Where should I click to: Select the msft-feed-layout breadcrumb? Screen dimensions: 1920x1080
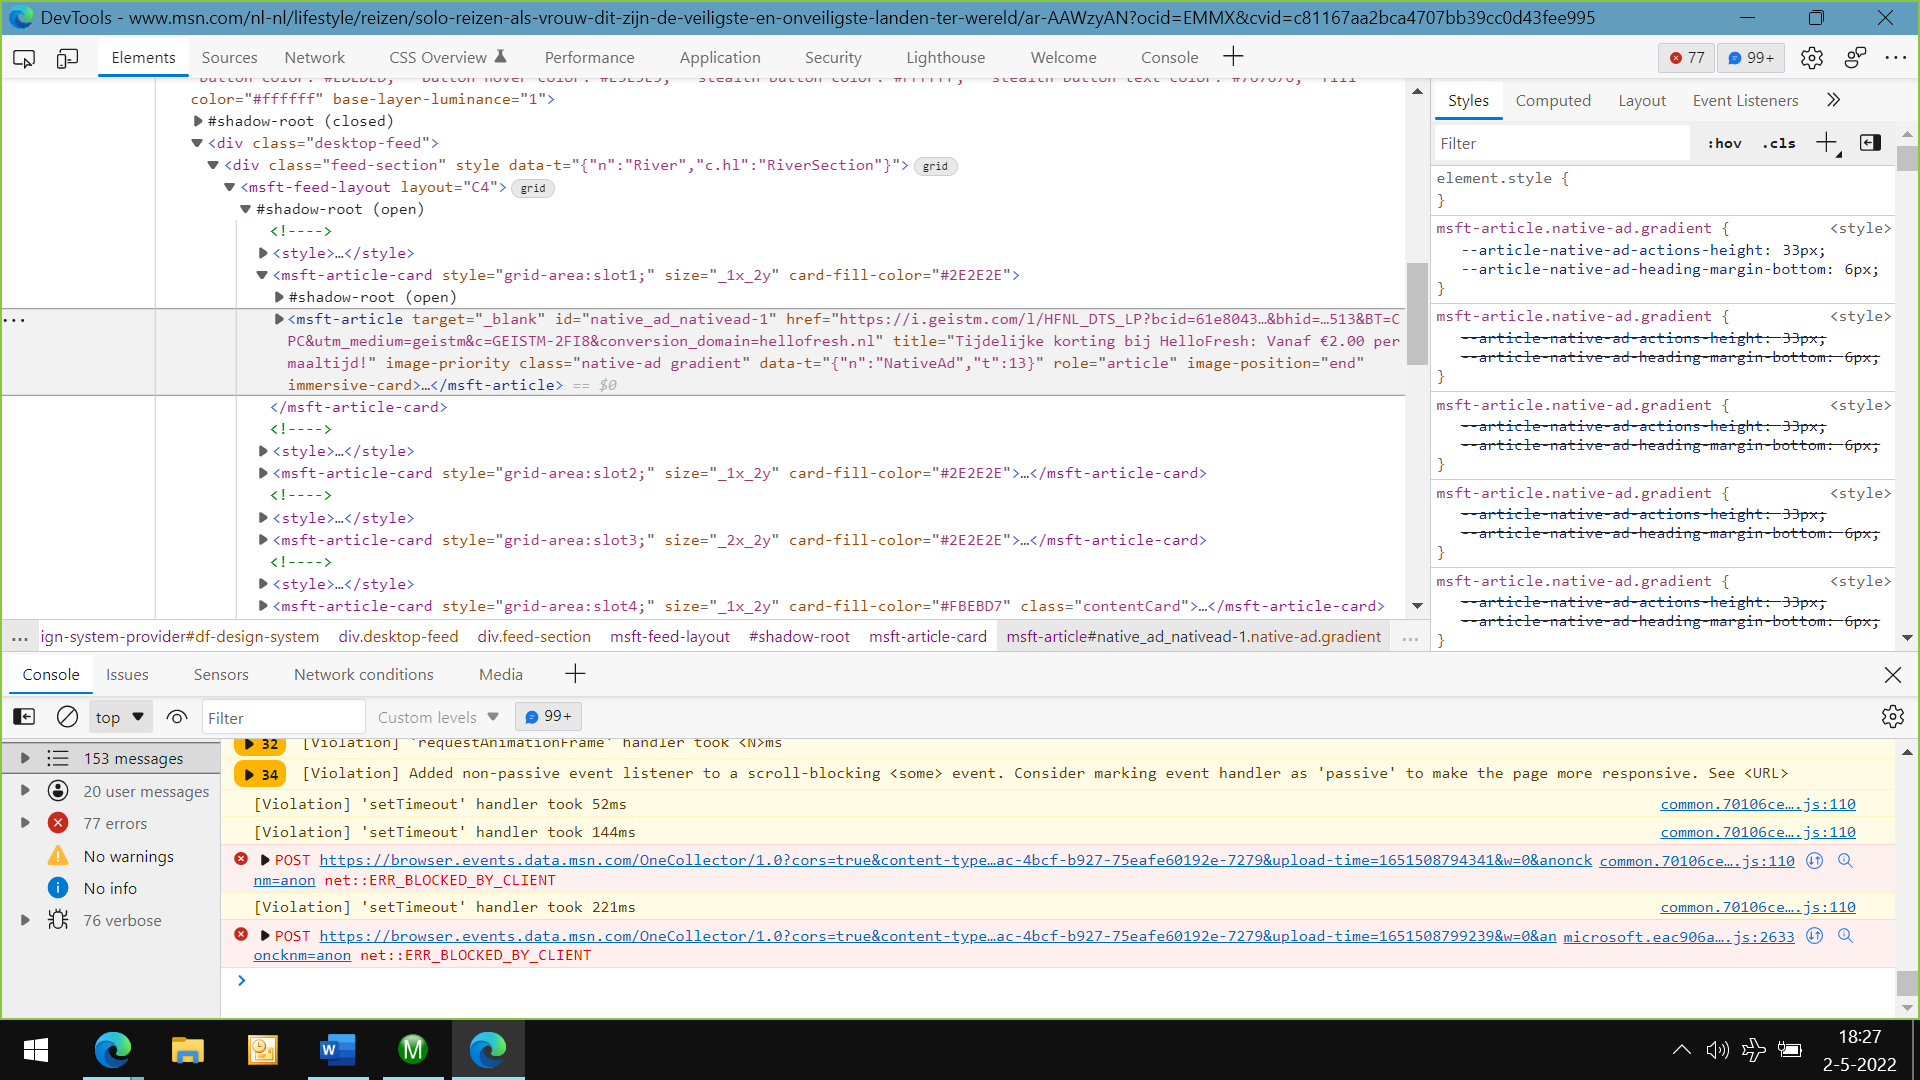click(x=670, y=637)
